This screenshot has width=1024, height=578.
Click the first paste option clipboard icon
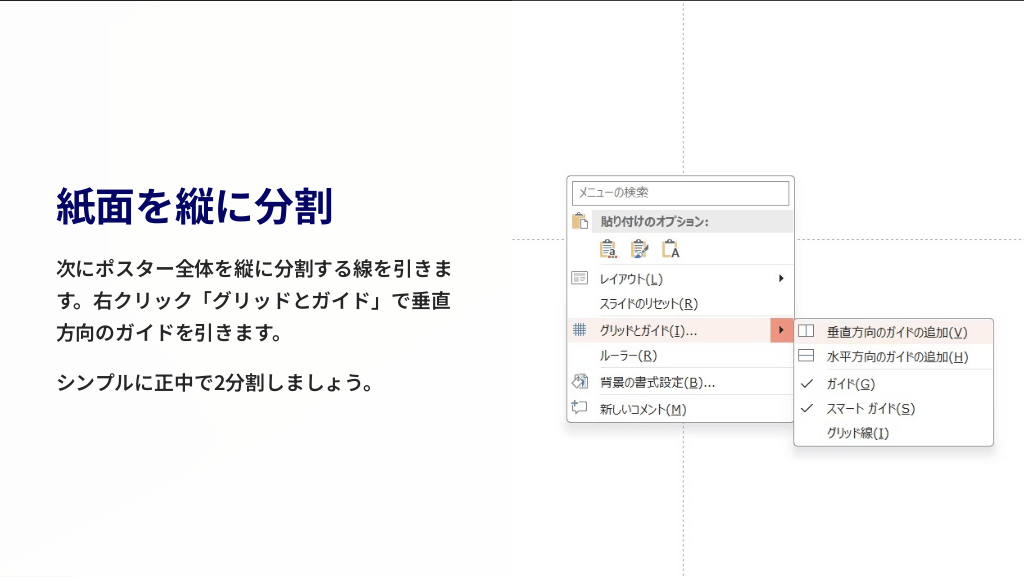607,249
